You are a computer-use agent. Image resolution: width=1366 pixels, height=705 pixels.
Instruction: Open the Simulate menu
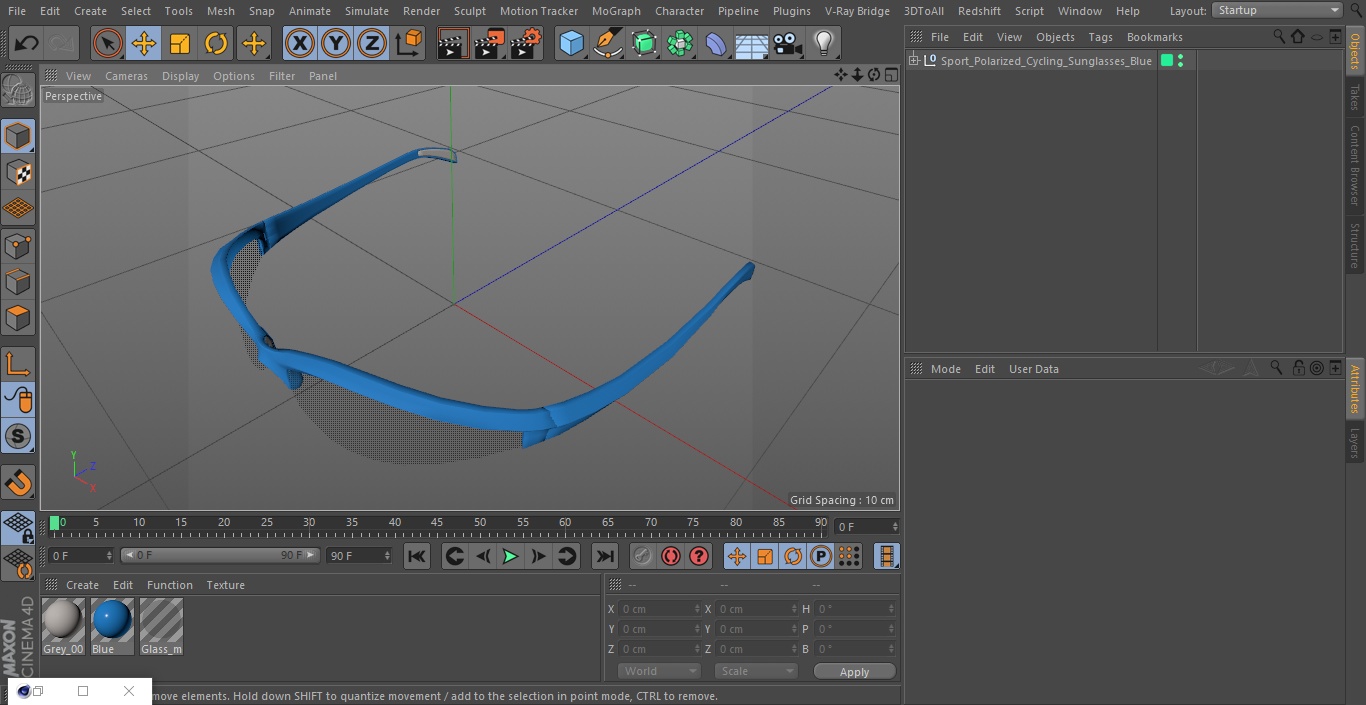coord(367,11)
